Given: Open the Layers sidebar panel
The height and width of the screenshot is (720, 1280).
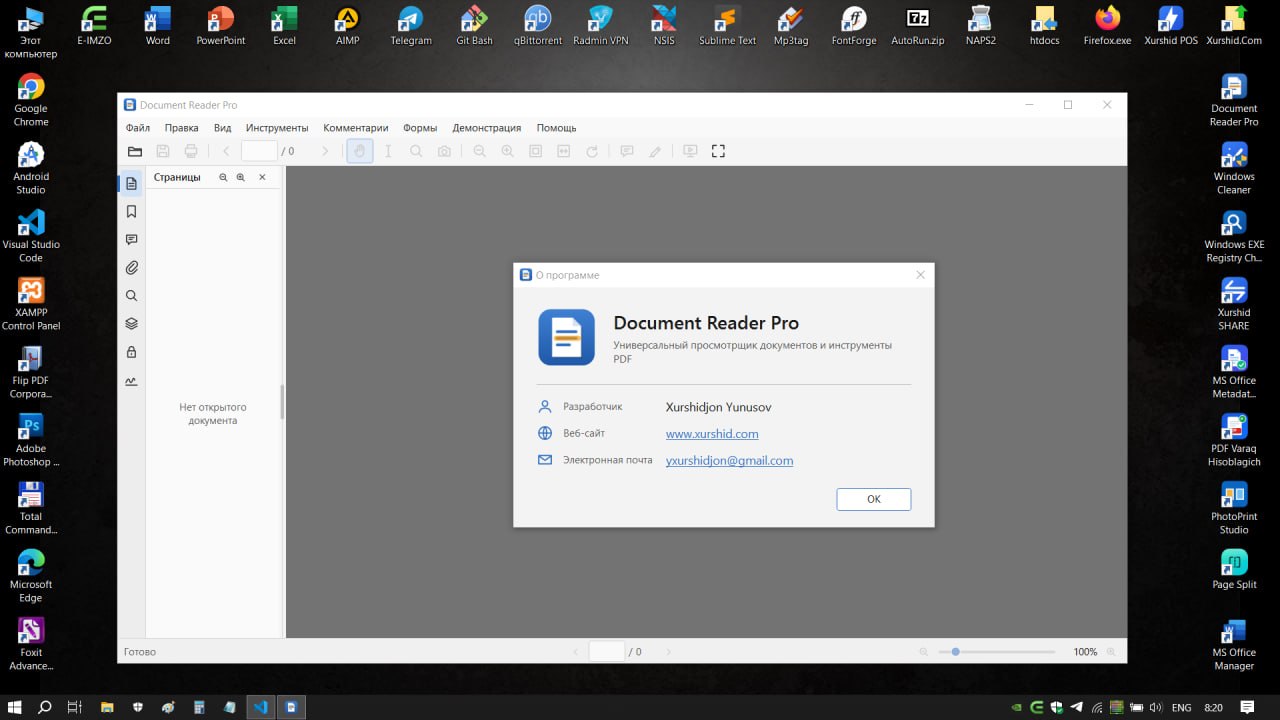Looking at the screenshot, I should pos(131,324).
